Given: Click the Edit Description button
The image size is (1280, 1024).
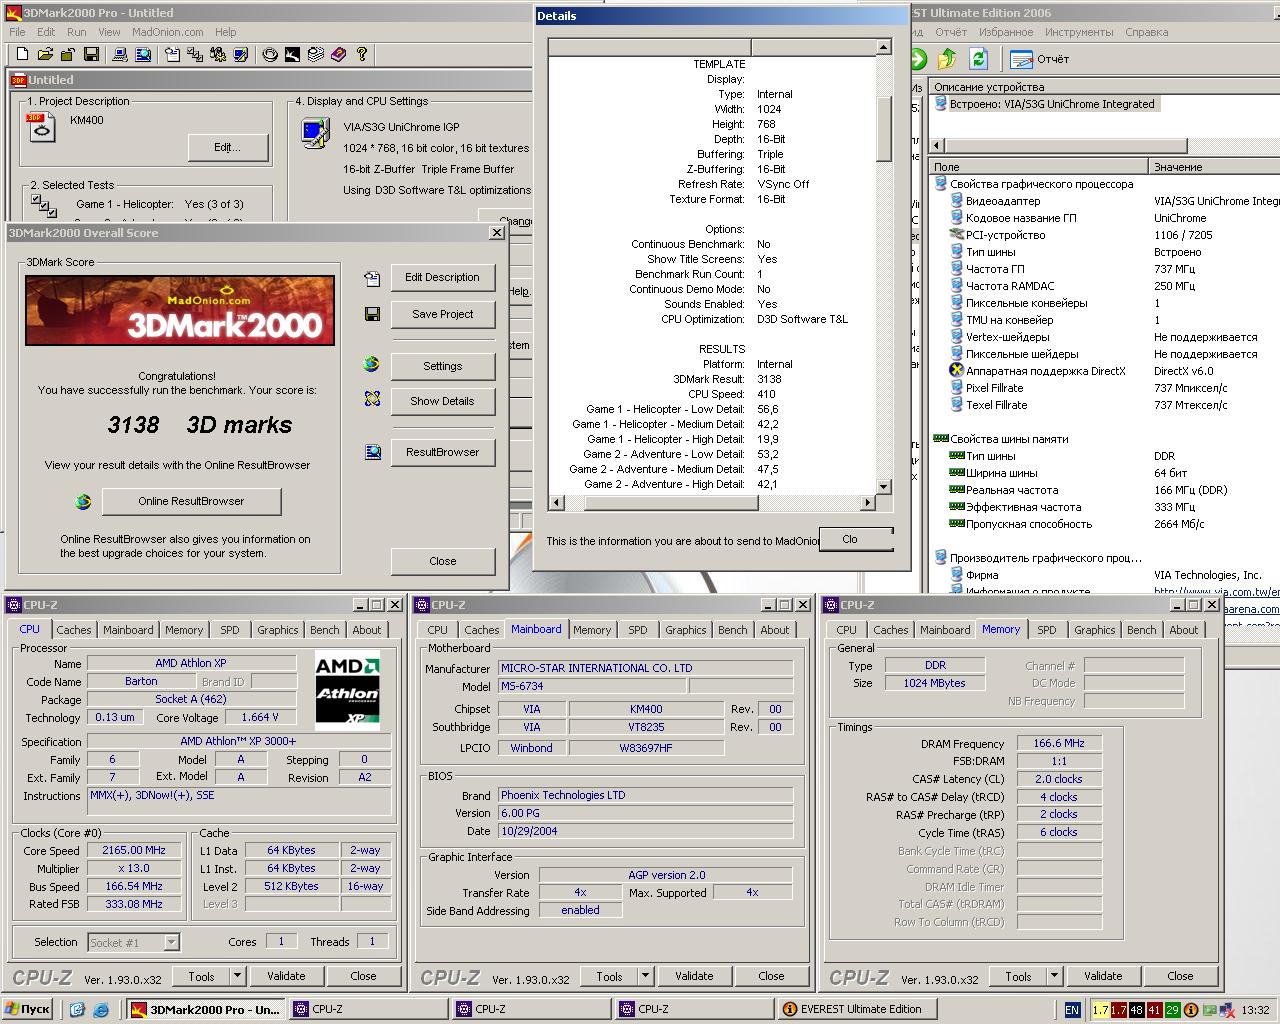Looking at the screenshot, I should [x=442, y=277].
